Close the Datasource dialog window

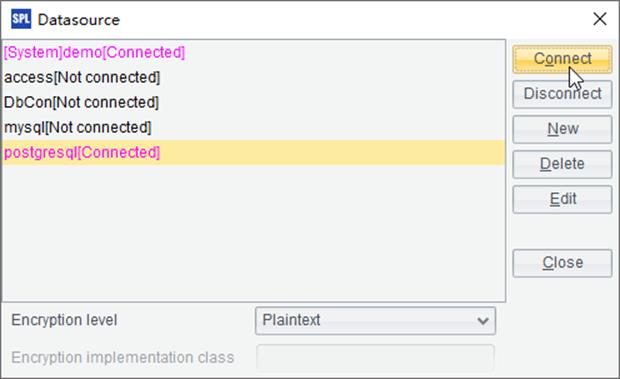click(600, 19)
